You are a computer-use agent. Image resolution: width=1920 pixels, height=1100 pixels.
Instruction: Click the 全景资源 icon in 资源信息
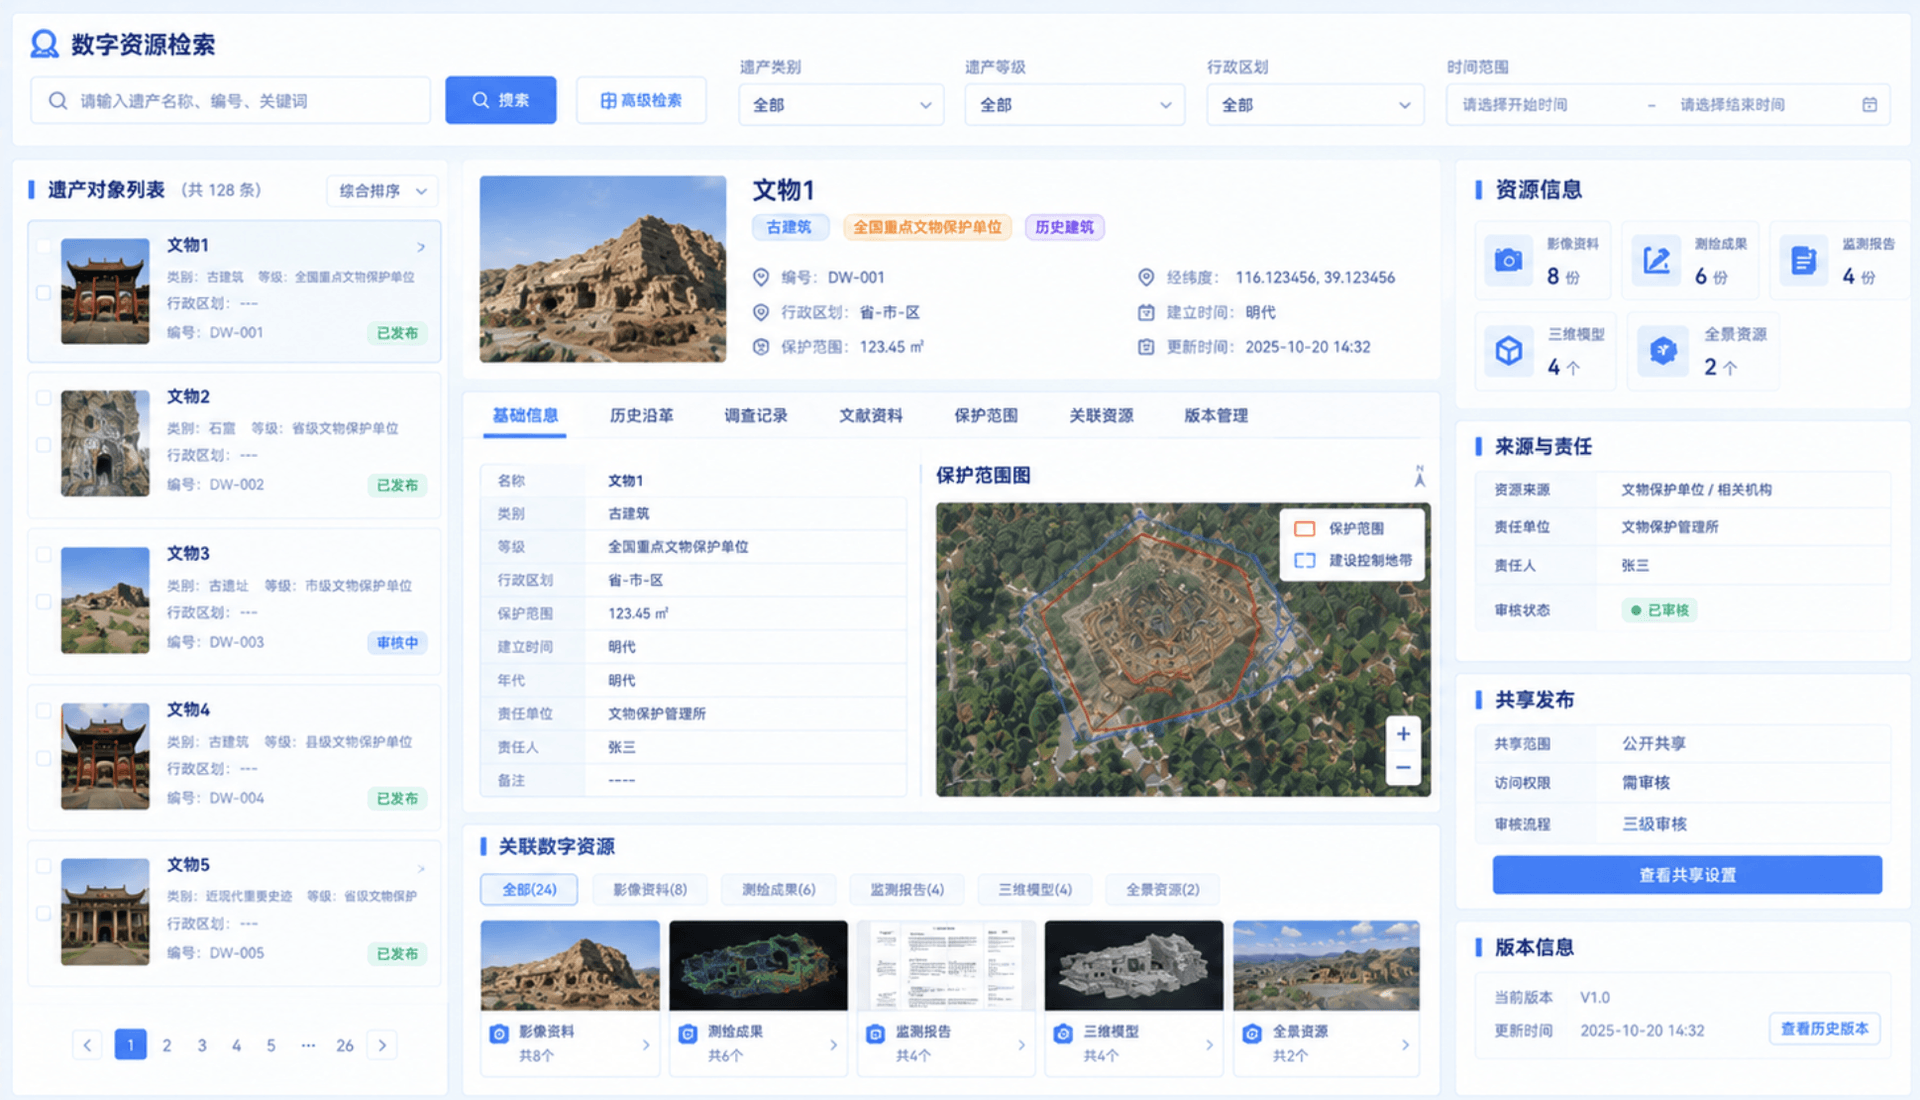1662,351
